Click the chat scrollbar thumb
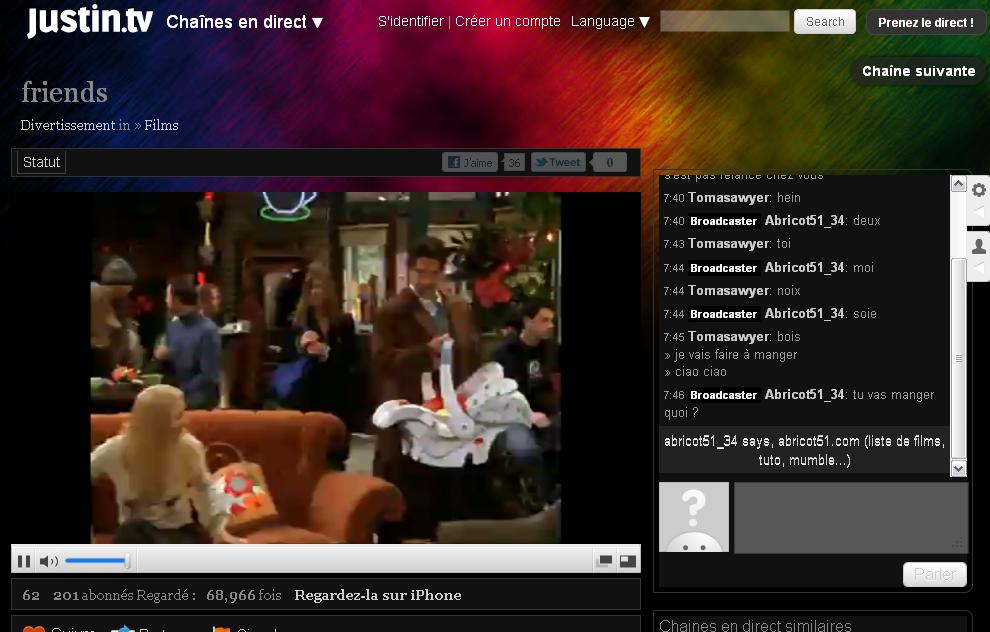 click(x=958, y=358)
